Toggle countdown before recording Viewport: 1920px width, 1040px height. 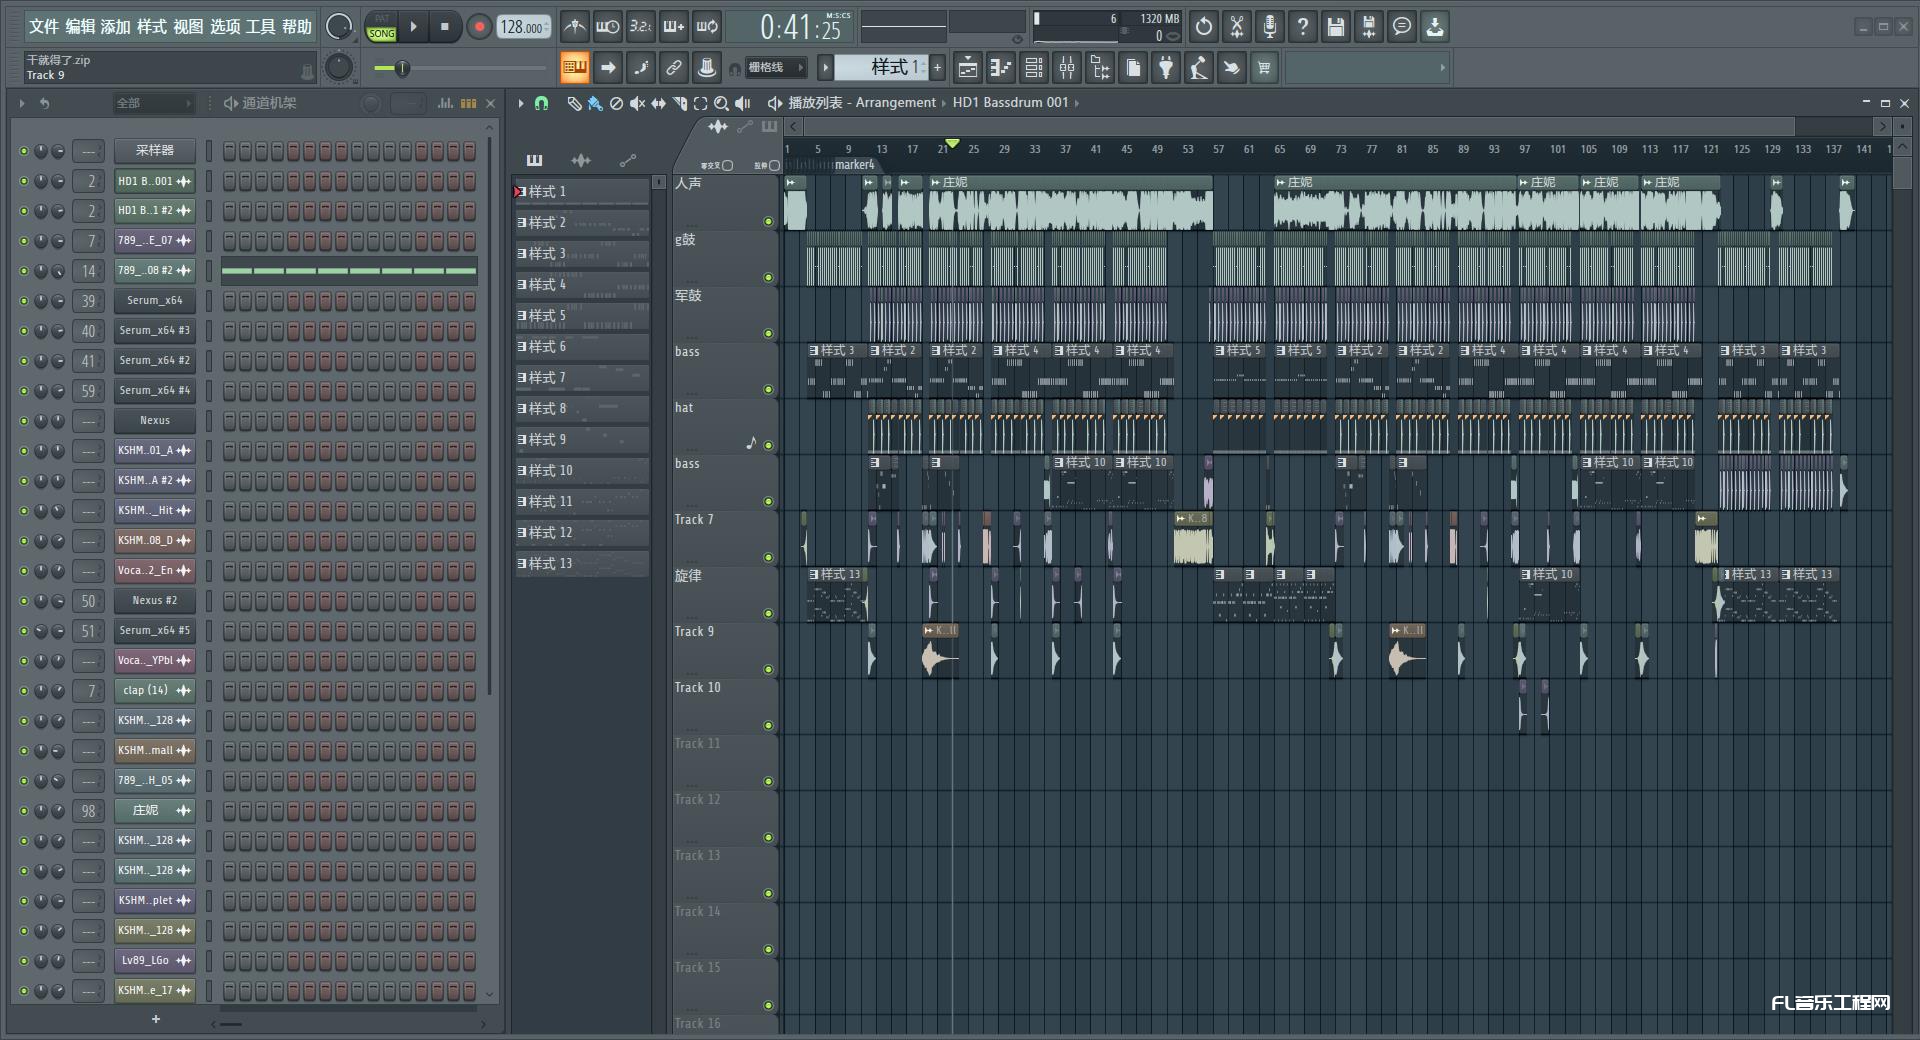(641, 27)
